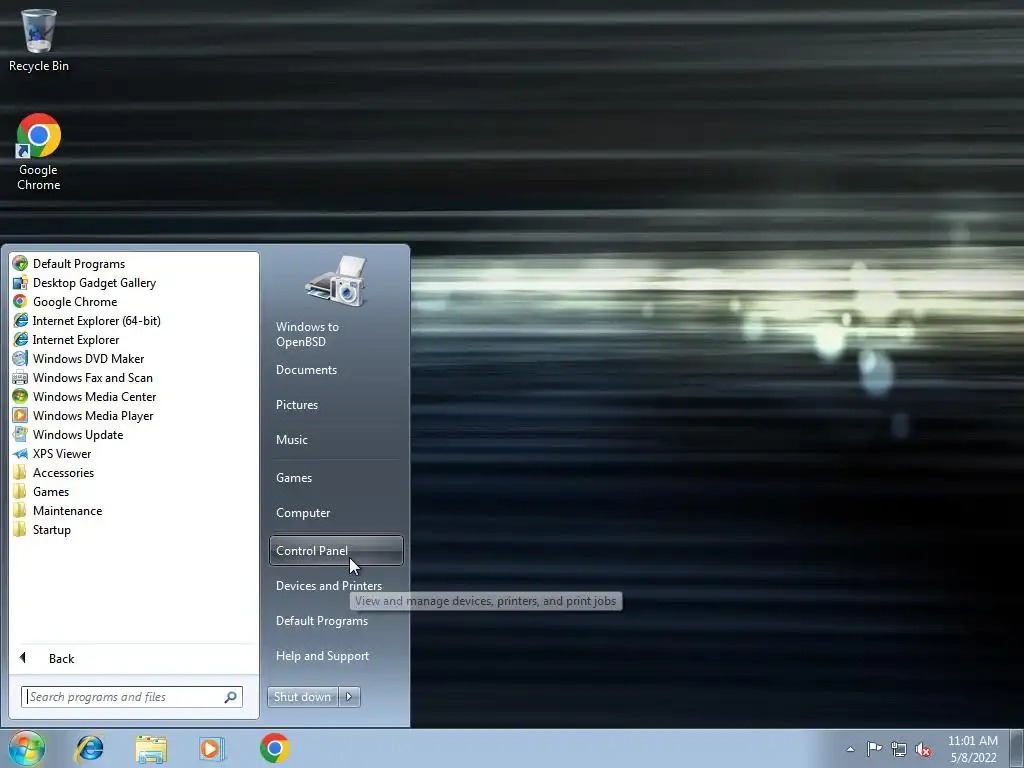Open Internet Explorer from the taskbar
1024x768 pixels.
(89, 748)
